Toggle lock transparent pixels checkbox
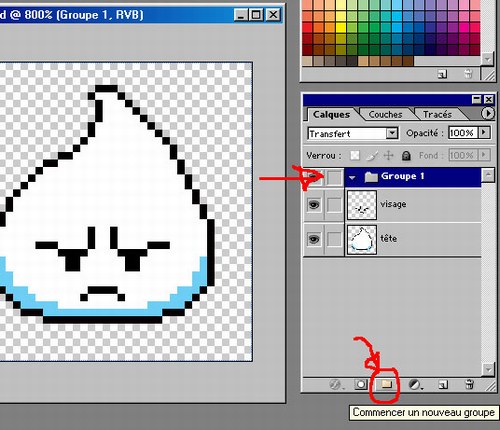The image size is (500, 430). pyautogui.click(x=355, y=155)
